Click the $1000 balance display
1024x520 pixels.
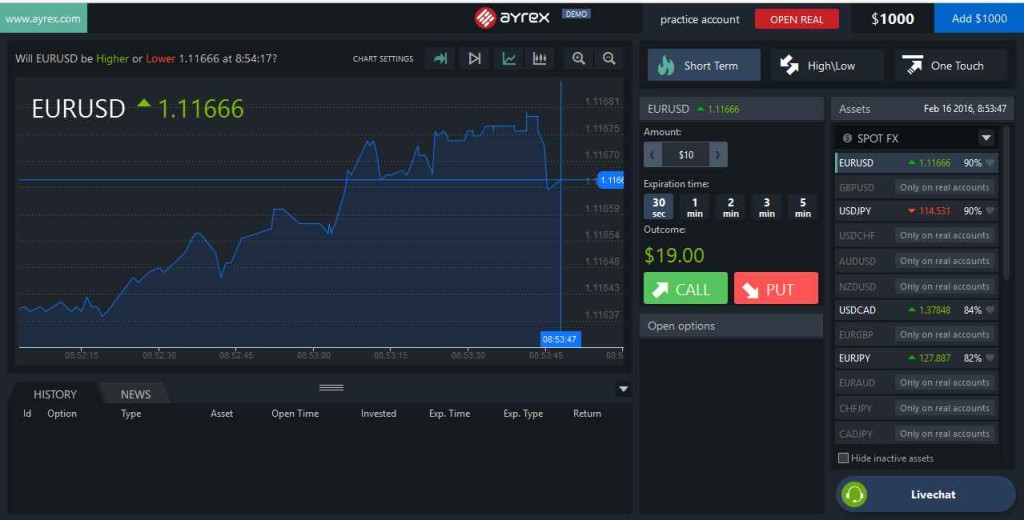click(892, 19)
